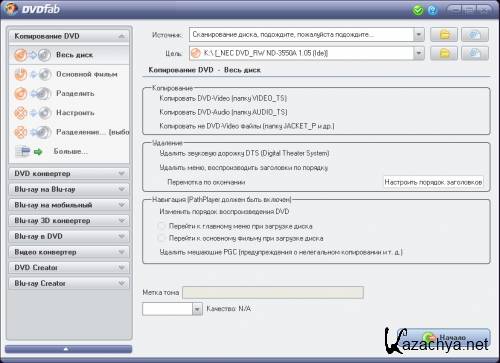Browse folder for the Цель field
Viewport: 500px width, 363px height.
(x=444, y=53)
